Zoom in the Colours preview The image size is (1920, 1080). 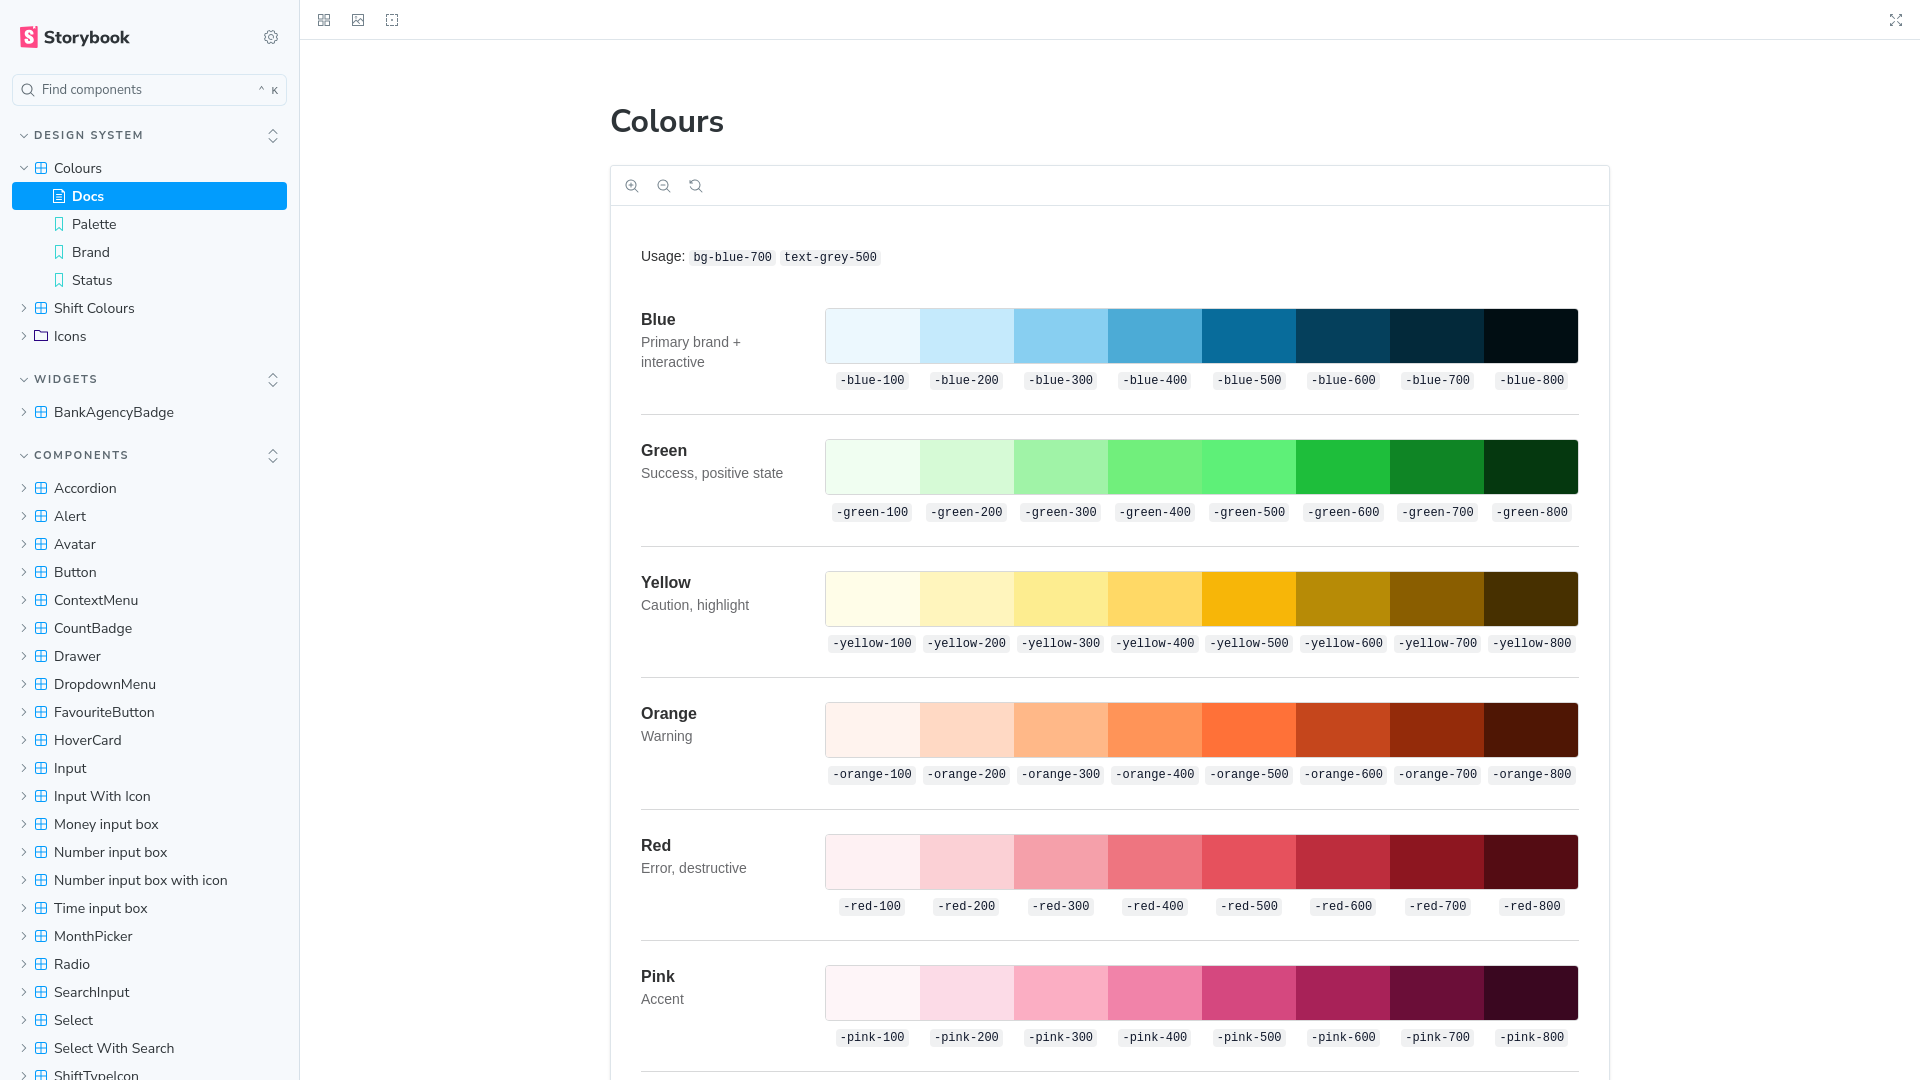tap(632, 186)
